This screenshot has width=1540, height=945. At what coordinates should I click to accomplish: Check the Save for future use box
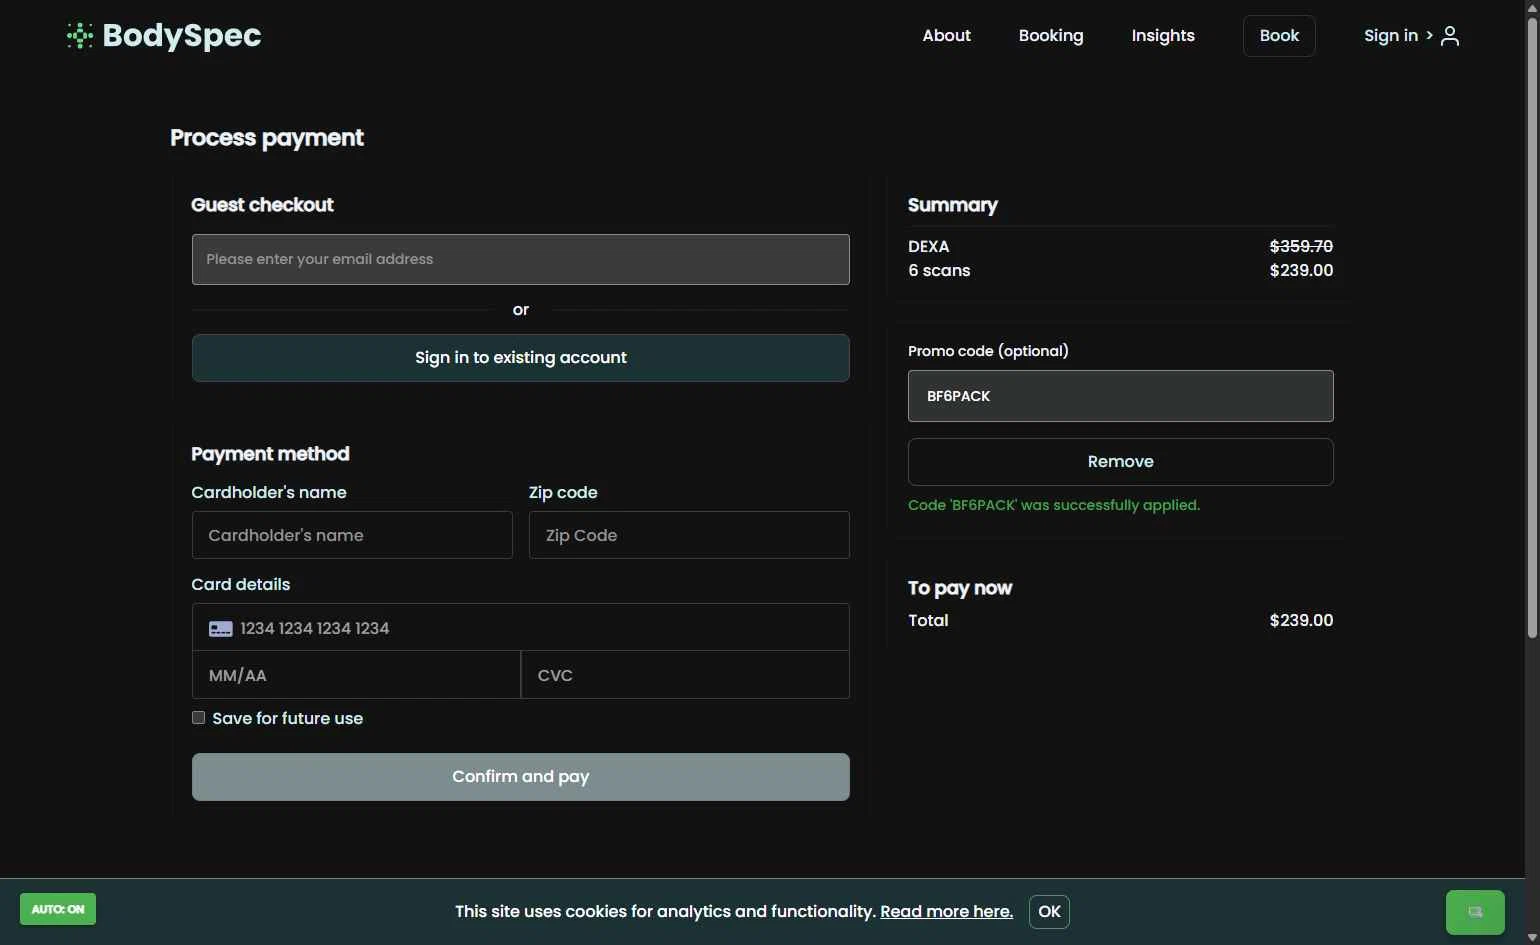[x=198, y=718]
